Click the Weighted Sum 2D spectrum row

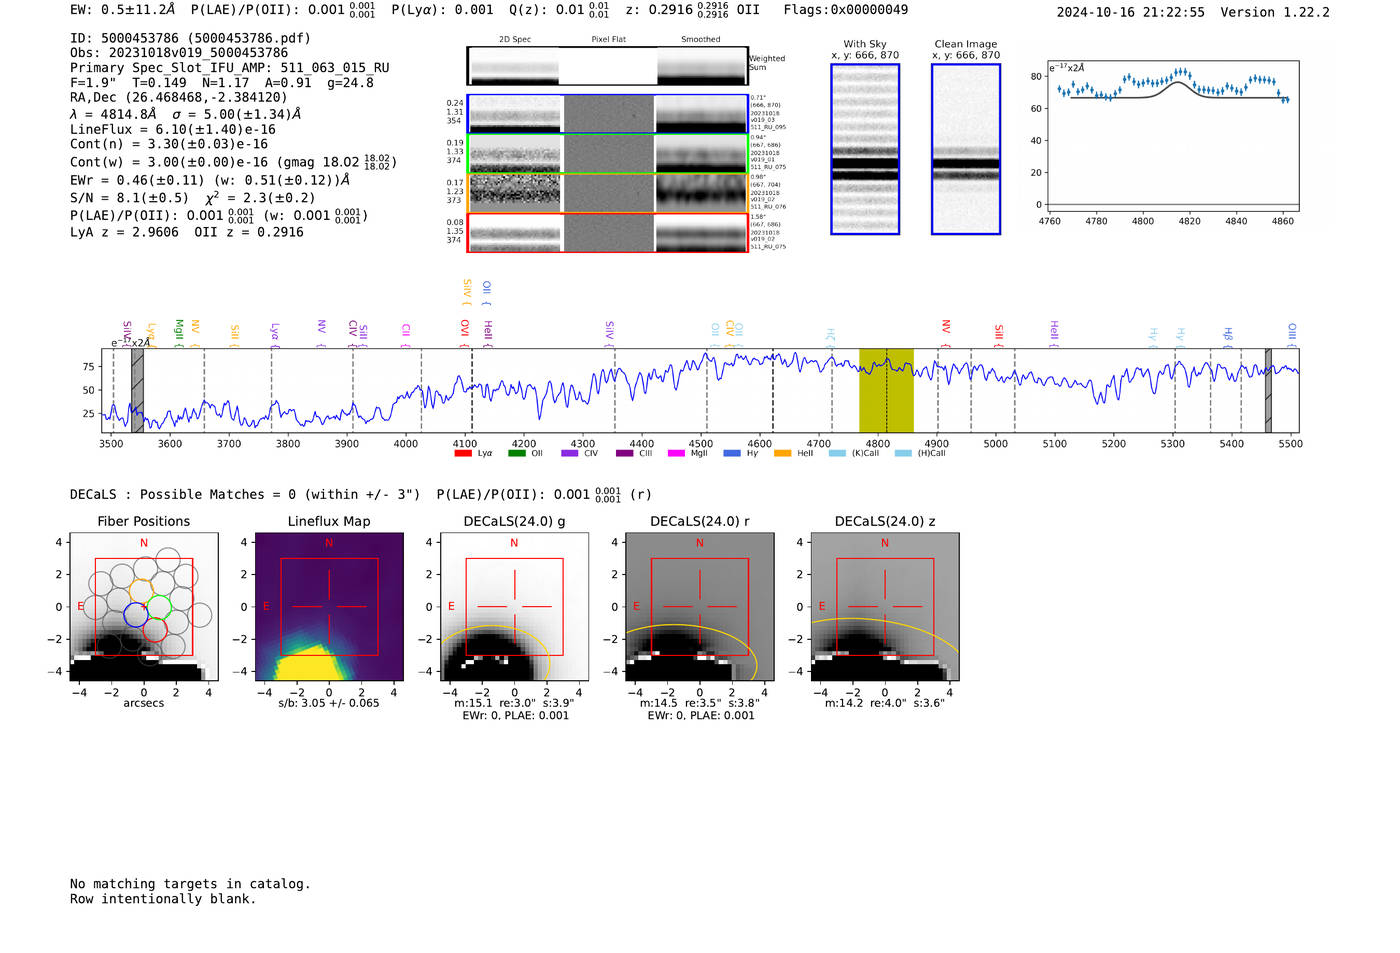tap(607, 67)
